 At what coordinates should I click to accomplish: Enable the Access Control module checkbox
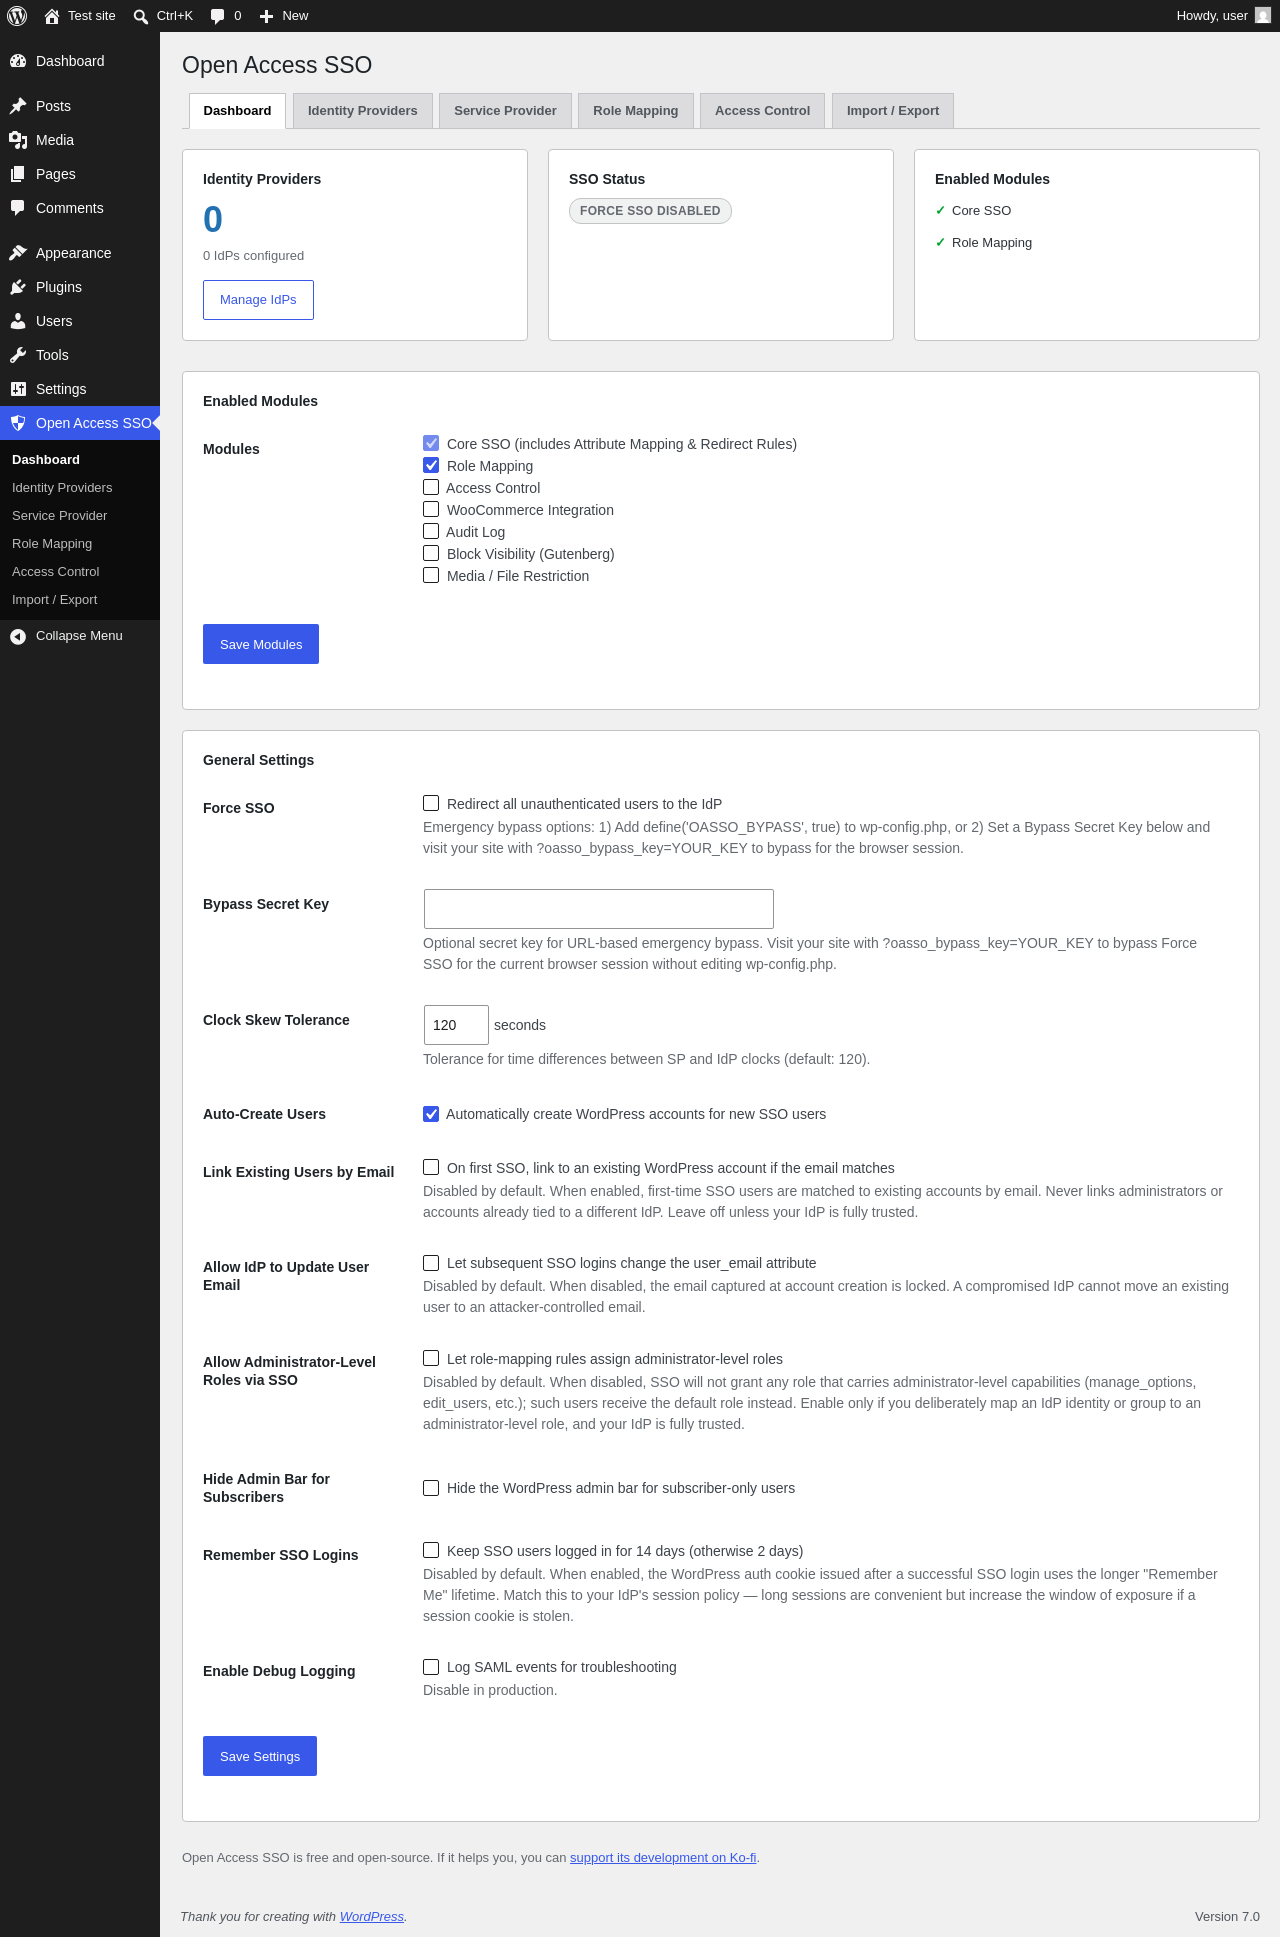tap(431, 487)
